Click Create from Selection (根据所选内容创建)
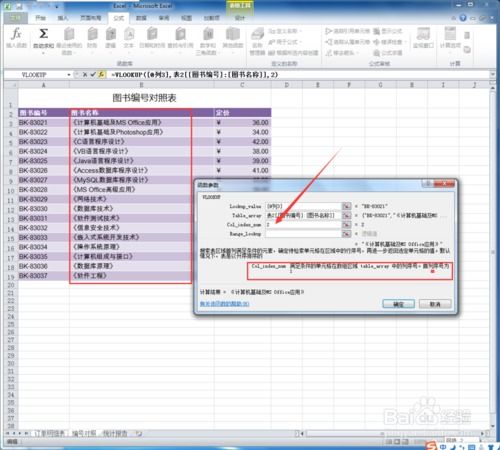This screenshot has height=450, width=500. point(293,53)
